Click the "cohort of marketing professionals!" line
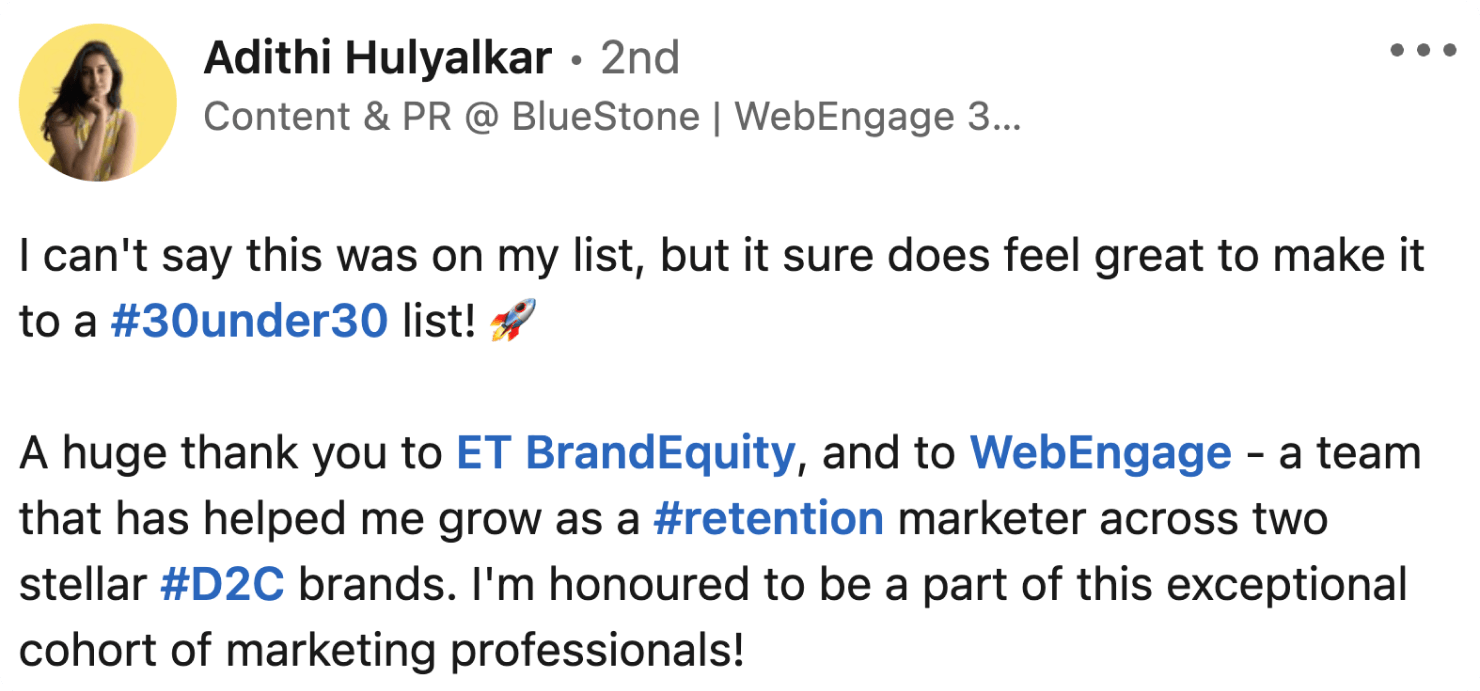The width and height of the screenshot is (1480, 691). tap(380, 650)
